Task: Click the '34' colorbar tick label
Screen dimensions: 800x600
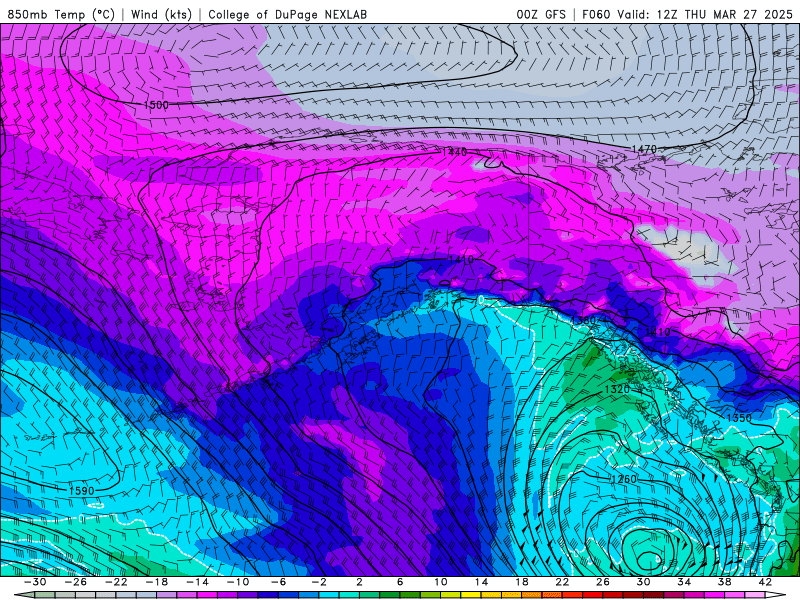Action: [x=684, y=582]
